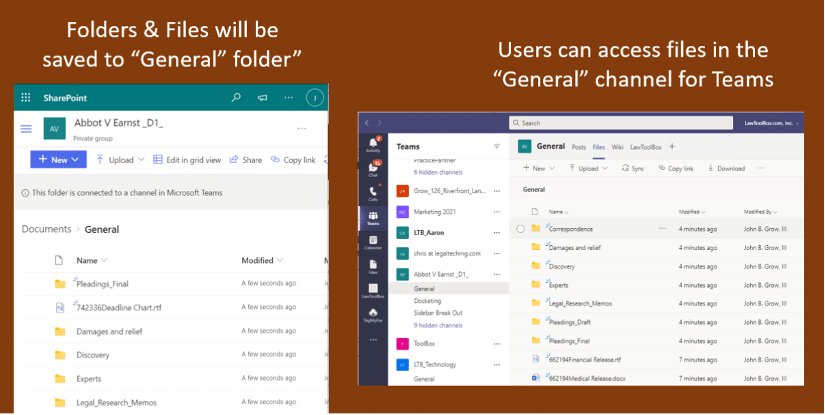Switch to Posts tab in Teams

click(x=579, y=147)
